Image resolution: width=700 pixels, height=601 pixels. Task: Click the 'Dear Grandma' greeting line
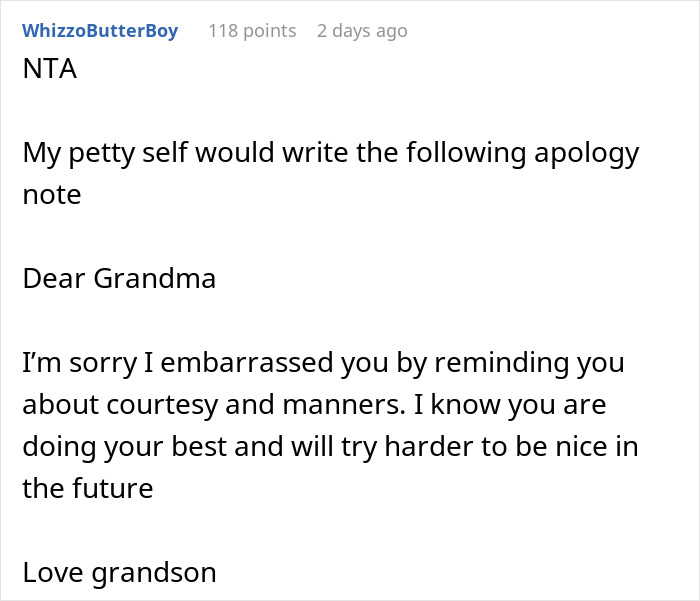[119, 277]
